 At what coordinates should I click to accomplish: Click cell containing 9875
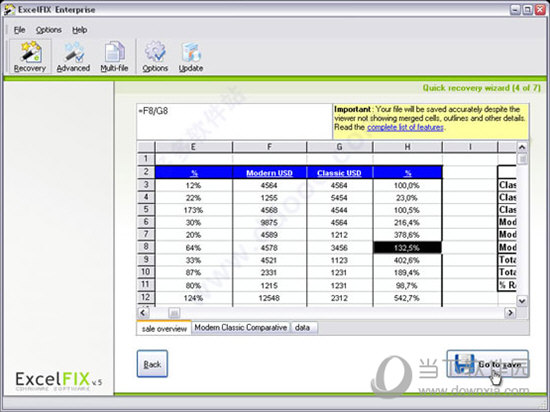coord(269,222)
